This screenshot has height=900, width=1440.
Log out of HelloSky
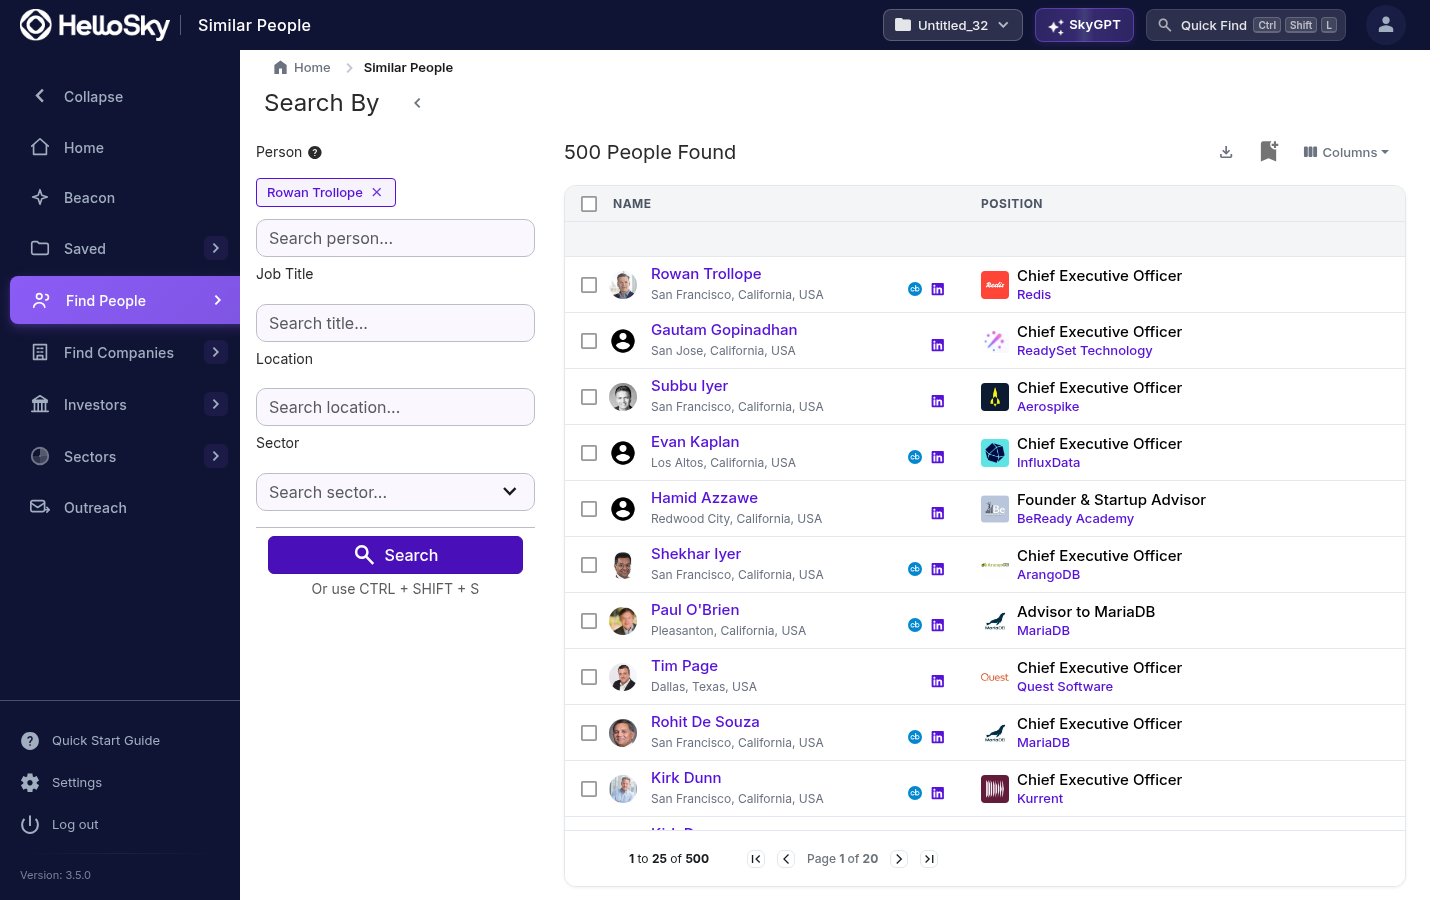click(60, 825)
